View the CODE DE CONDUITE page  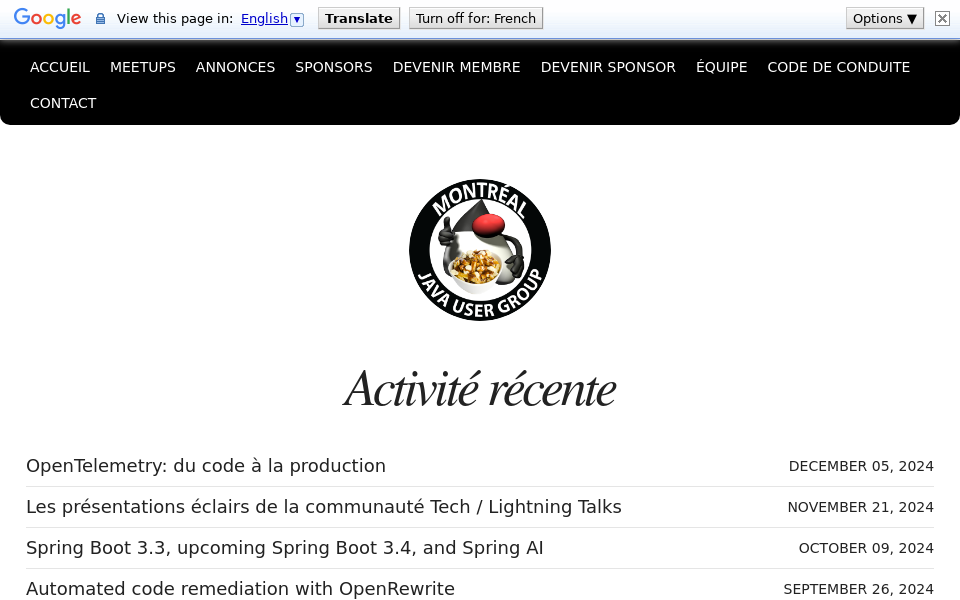click(x=838, y=67)
